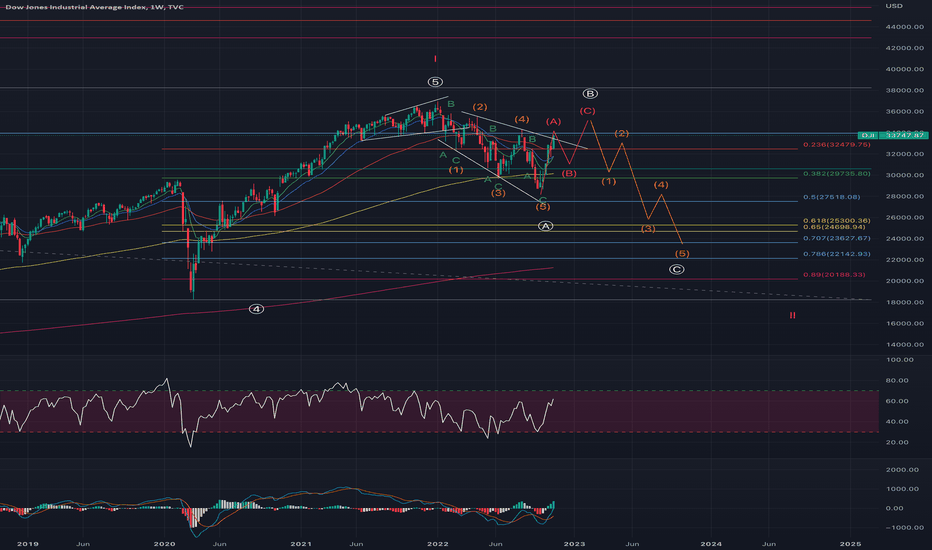The height and width of the screenshot is (550, 932).
Task: Click the circled A wave label
Action: [545, 226]
